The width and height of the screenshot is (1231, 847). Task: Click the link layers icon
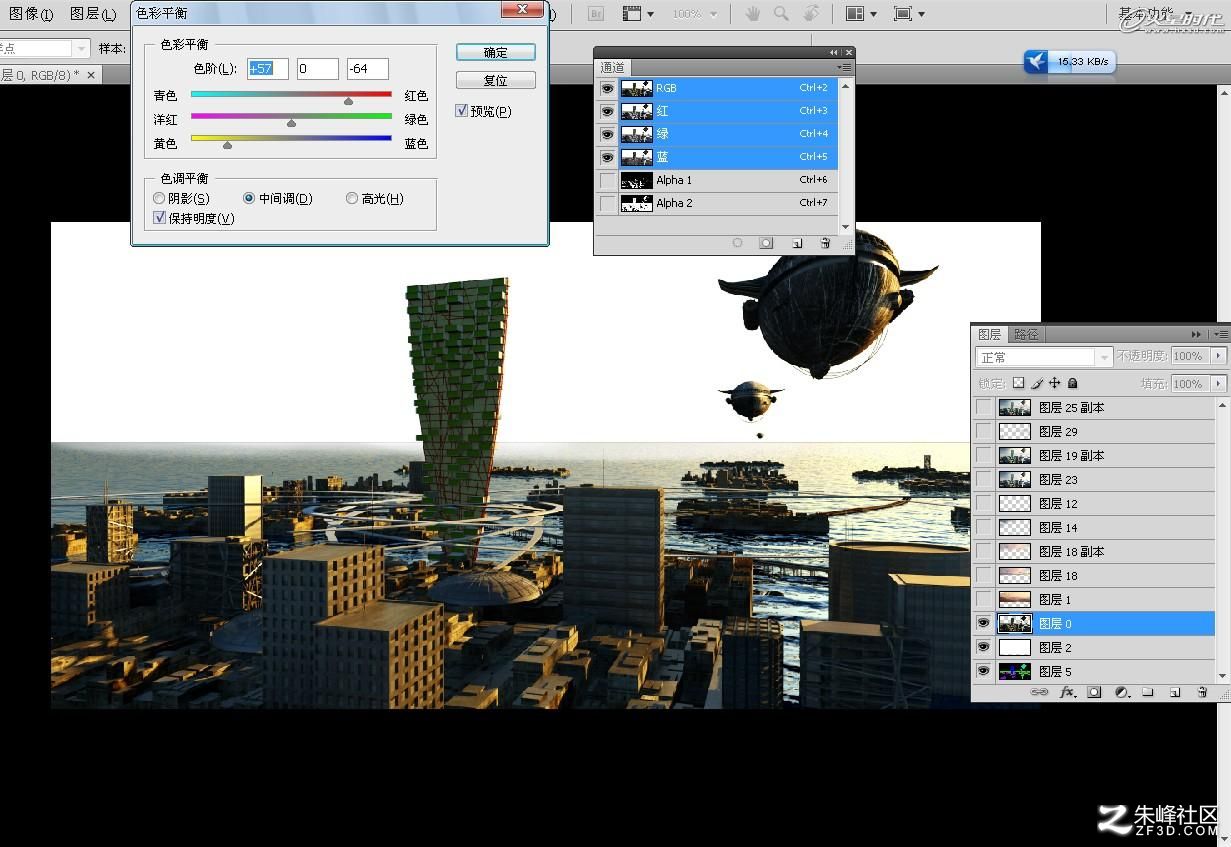coord(1040,692)
